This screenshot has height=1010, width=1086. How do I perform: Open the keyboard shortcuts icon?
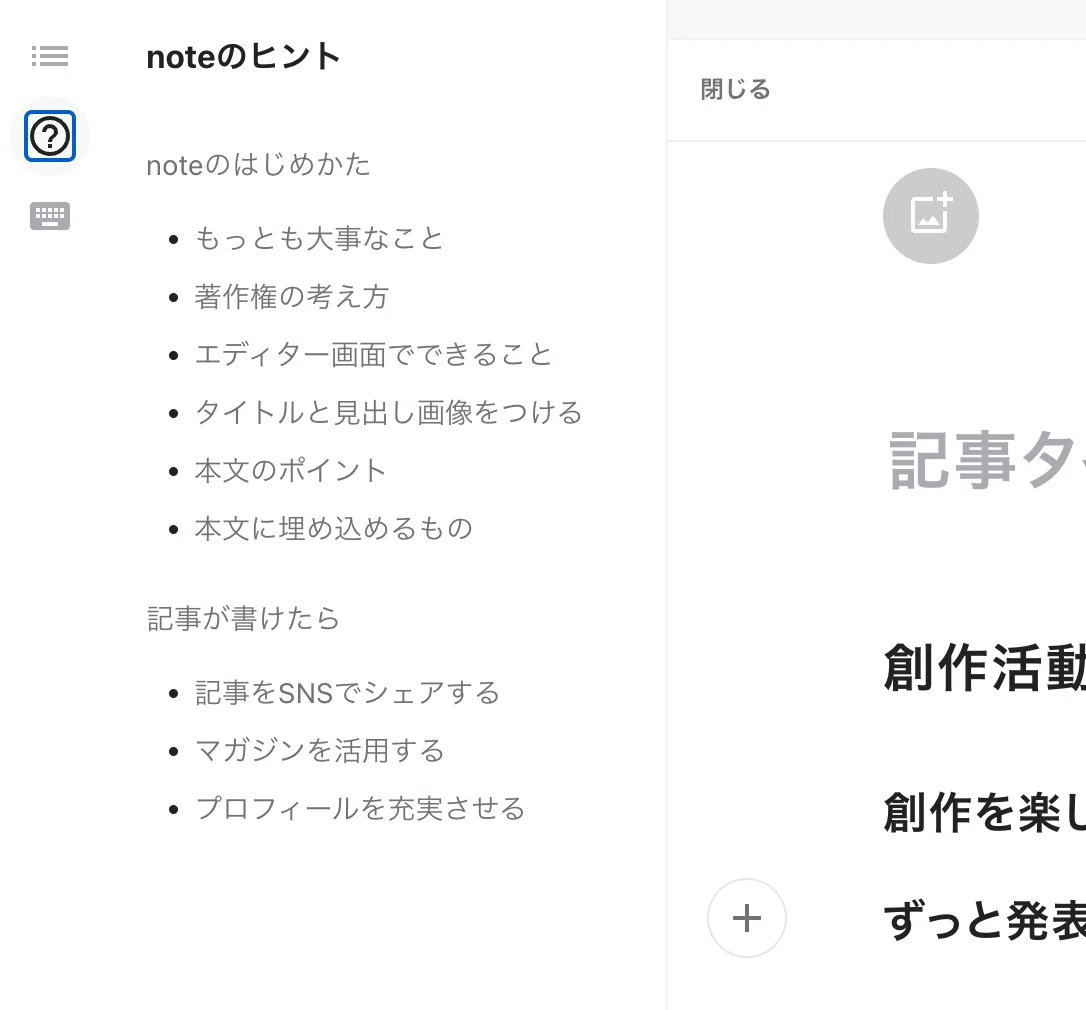tap(50, 216)
